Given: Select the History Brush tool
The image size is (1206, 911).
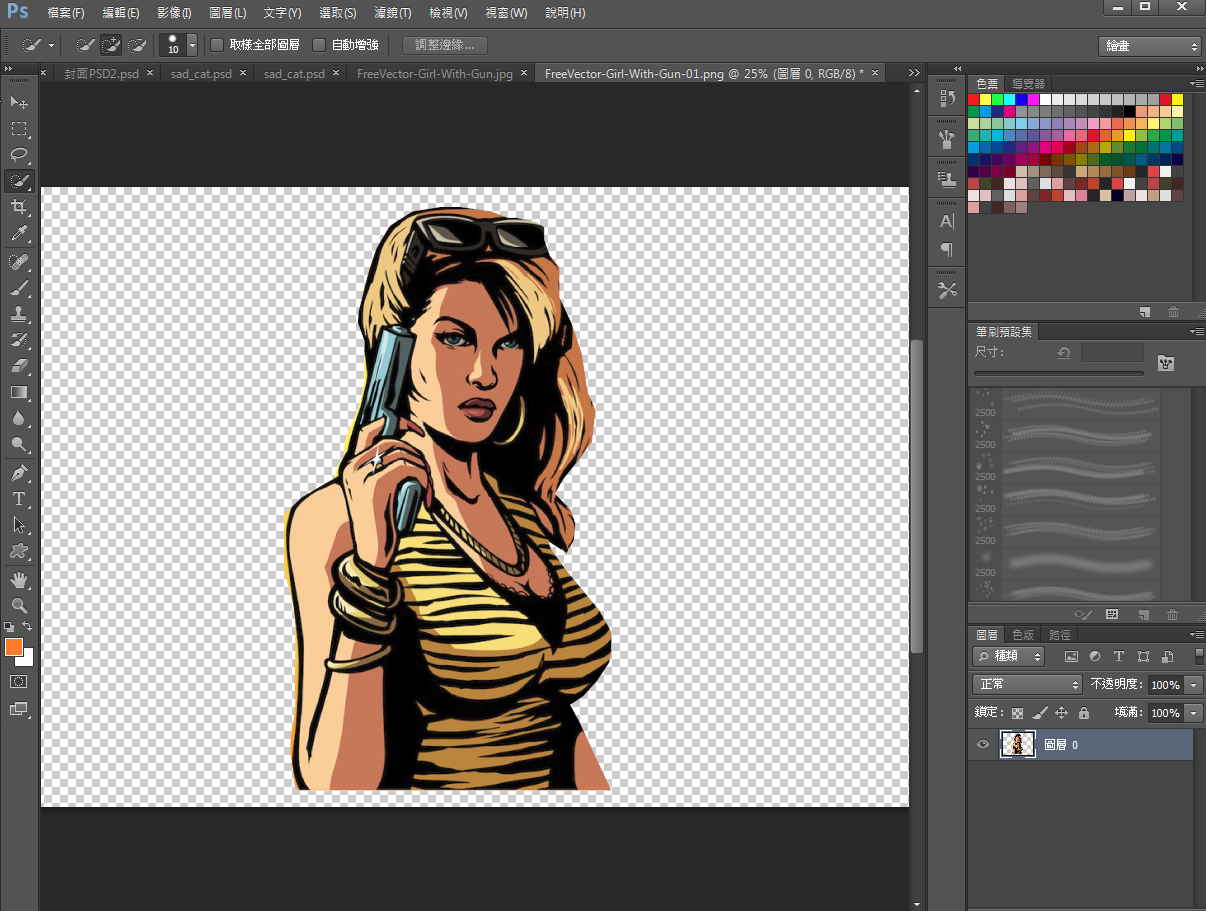Looking at the screenshot, I should 19,340.
